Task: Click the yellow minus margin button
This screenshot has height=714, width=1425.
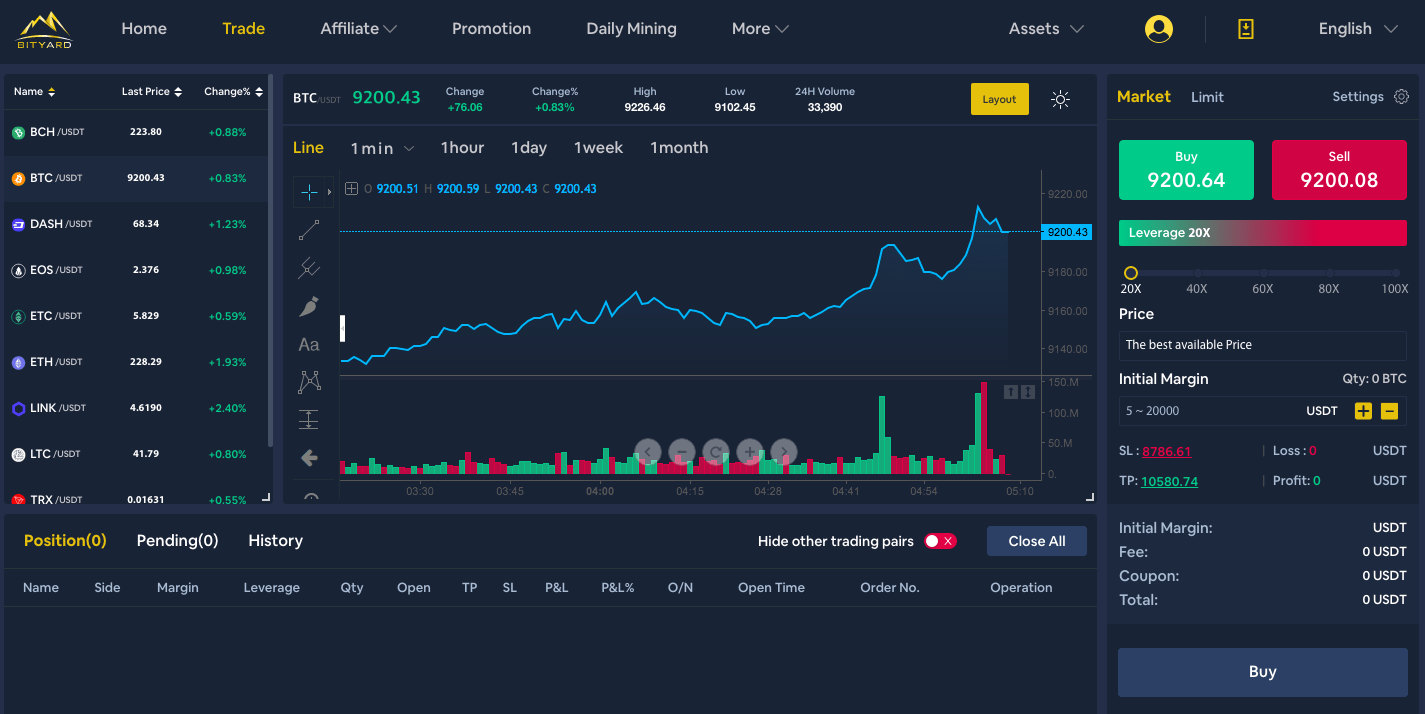Action: point(1389,411)
